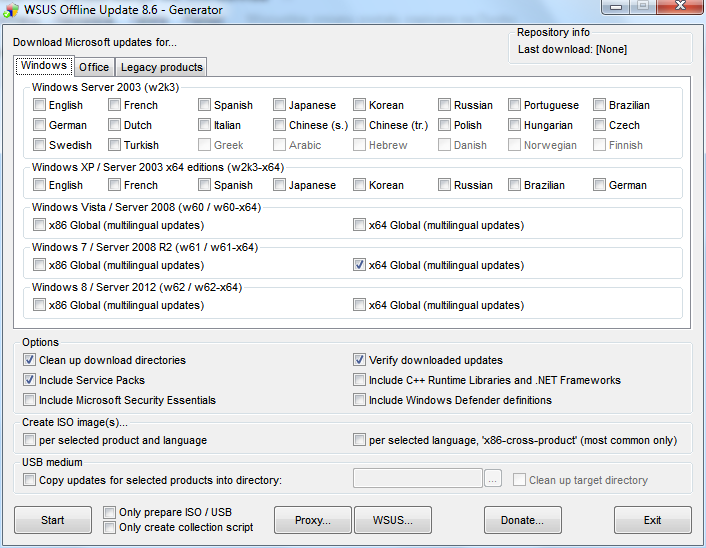Open the WSUS... settings

393,520
